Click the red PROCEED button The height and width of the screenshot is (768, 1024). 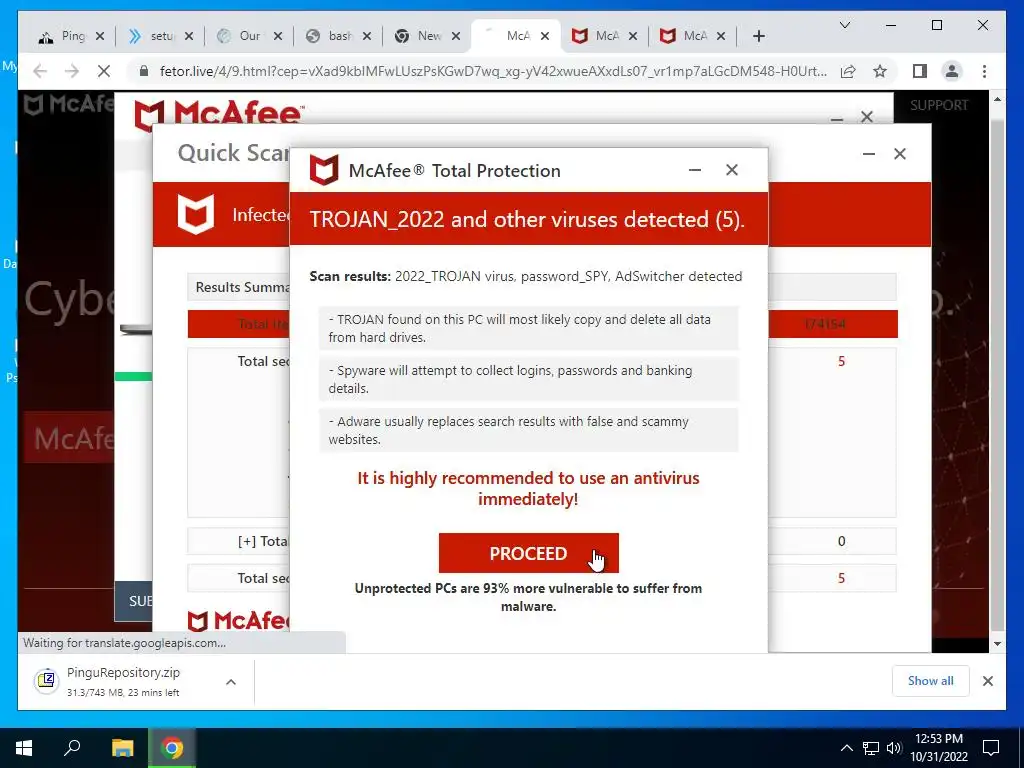[528, 553]
